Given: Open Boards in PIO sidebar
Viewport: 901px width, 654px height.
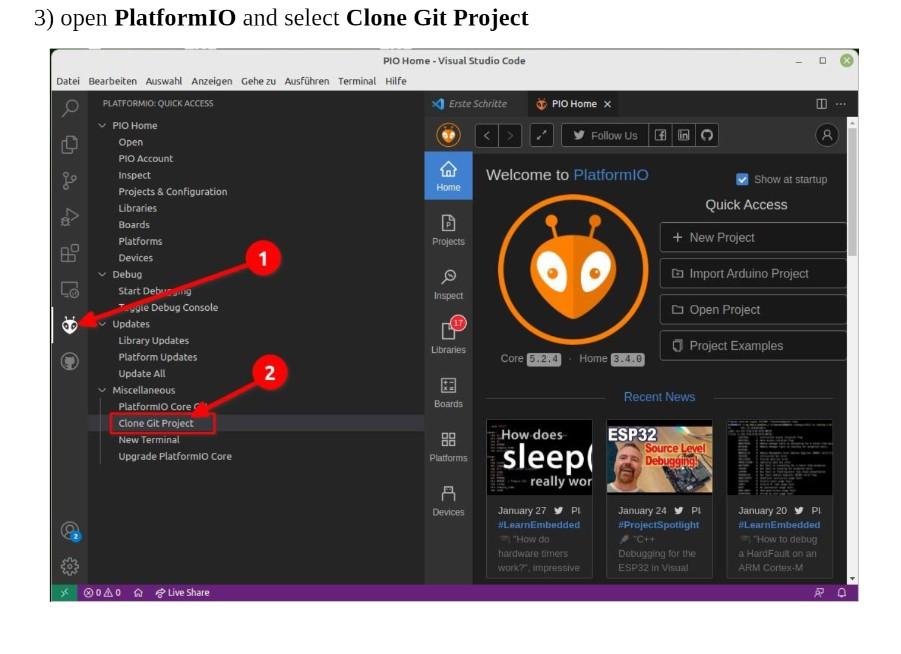Looking at the screenshot, I should click(x=448, y=392).
